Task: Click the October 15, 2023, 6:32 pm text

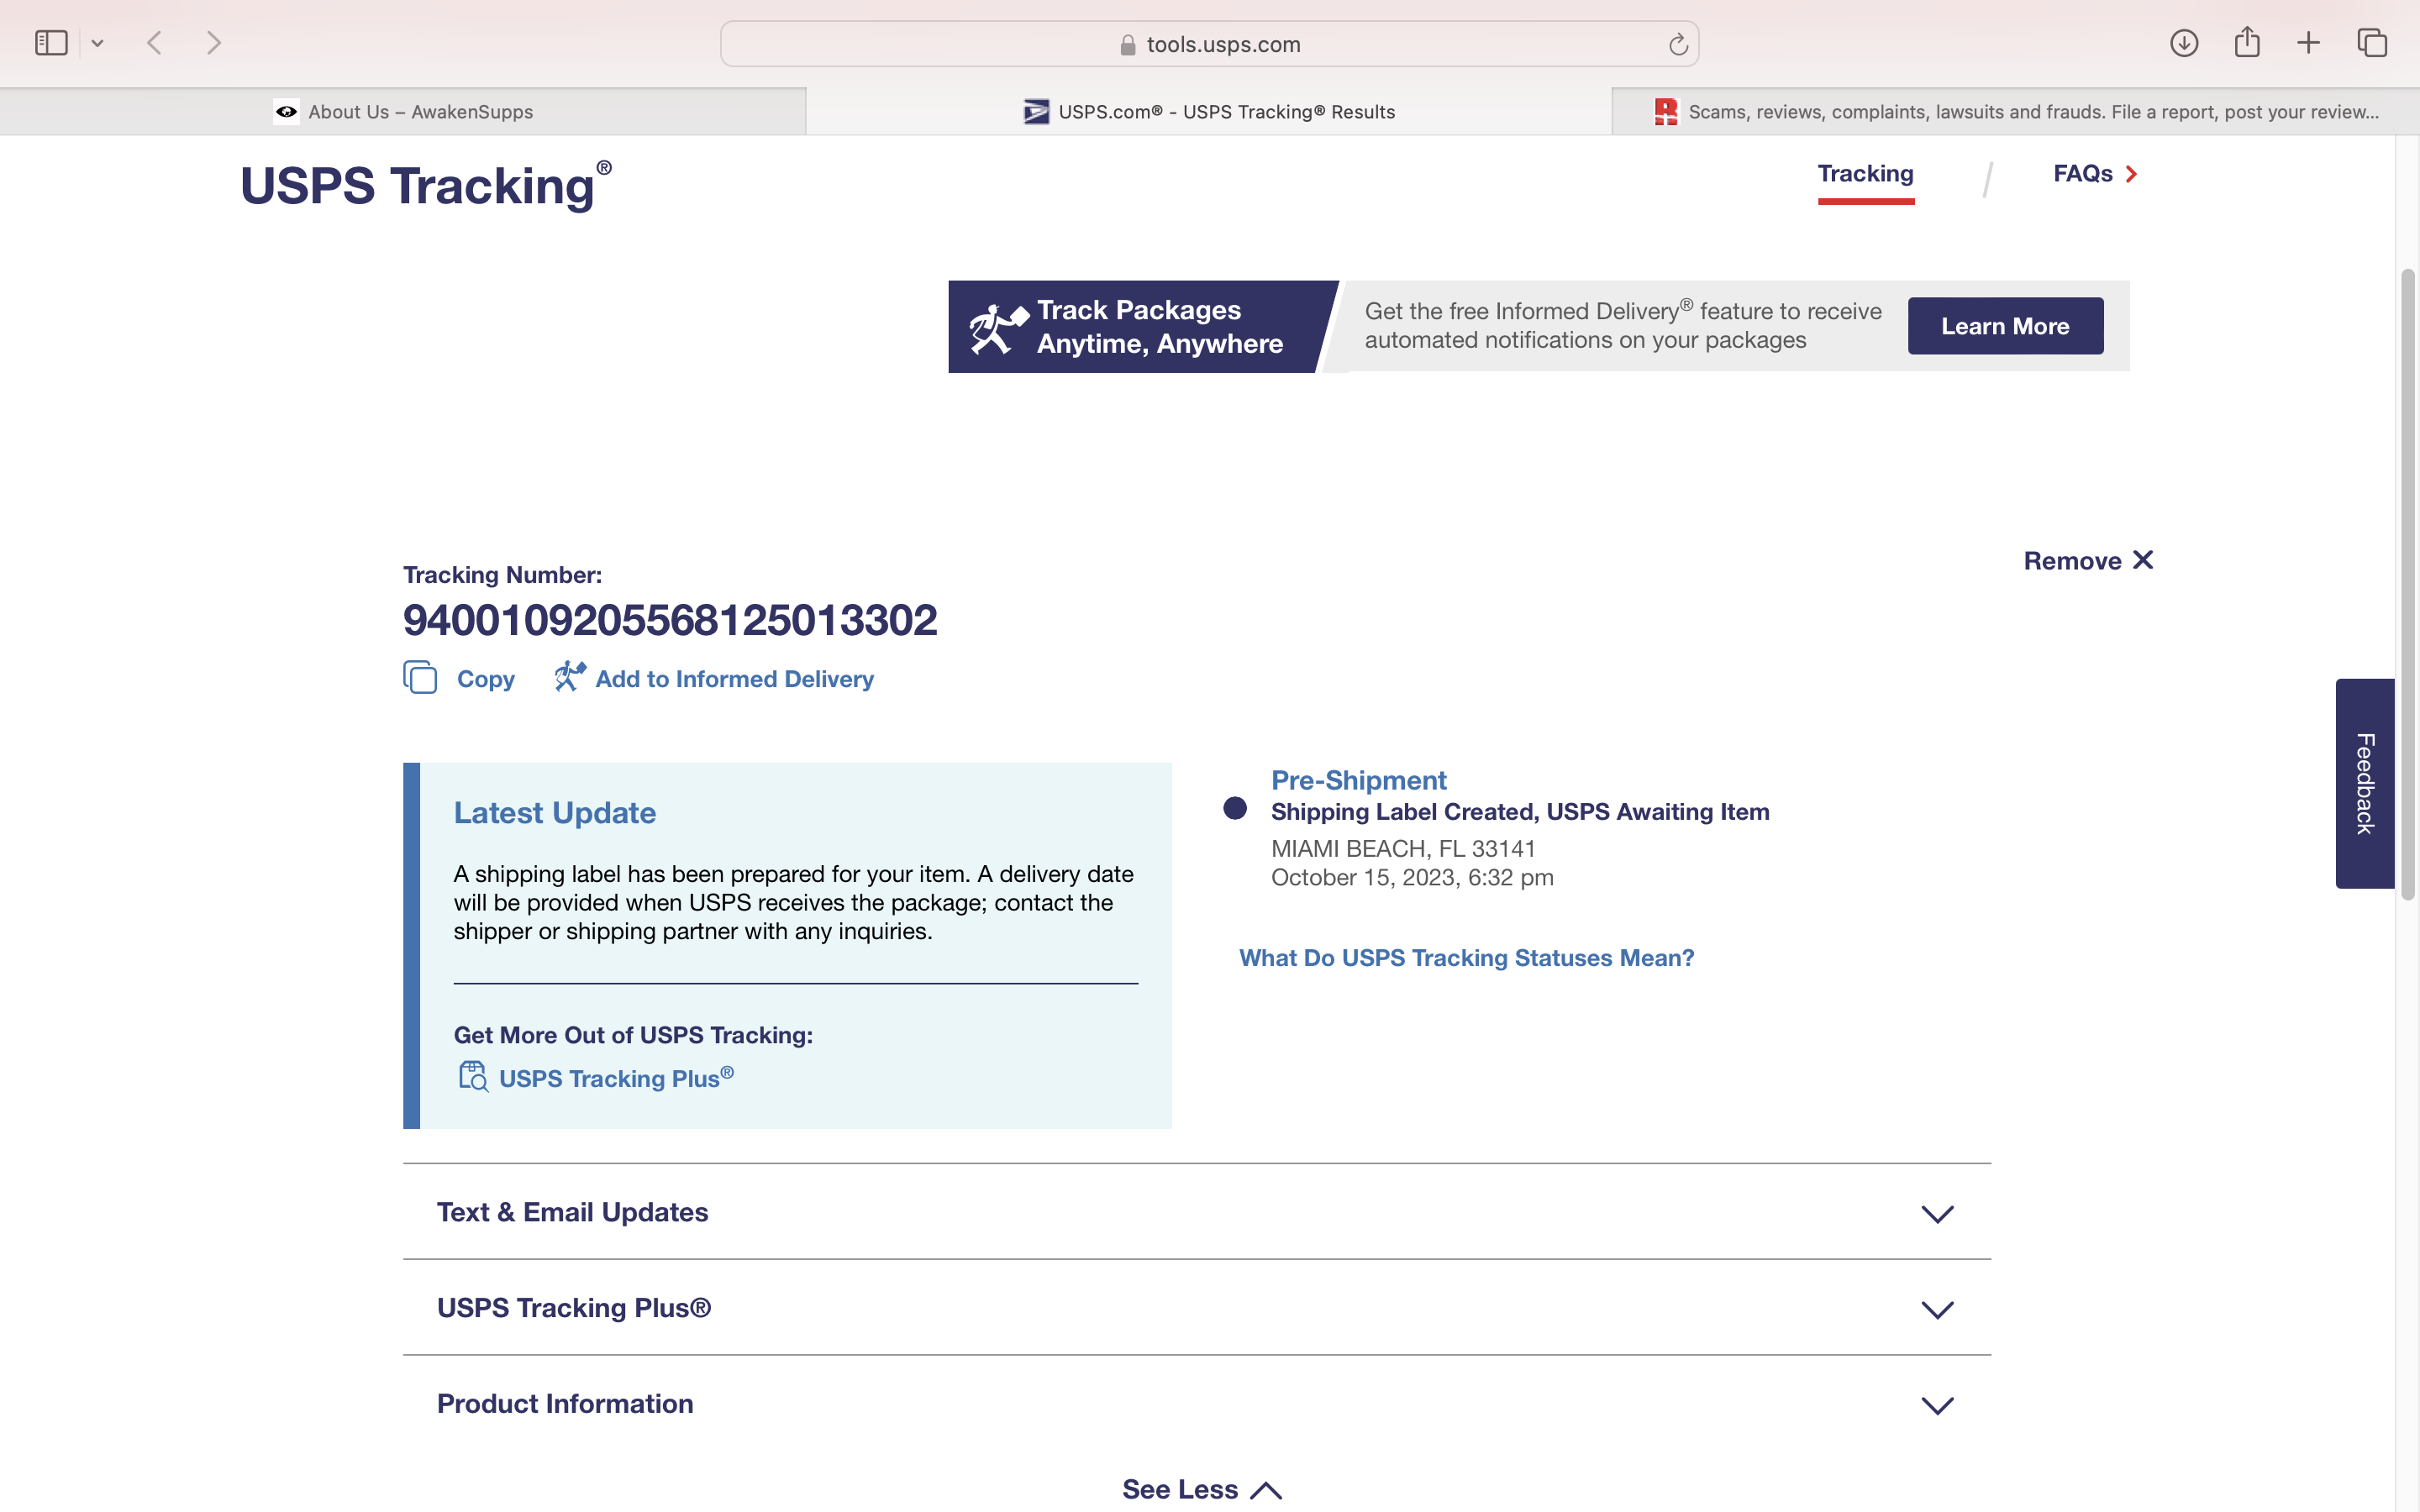Action: [x=1412, y=877]
